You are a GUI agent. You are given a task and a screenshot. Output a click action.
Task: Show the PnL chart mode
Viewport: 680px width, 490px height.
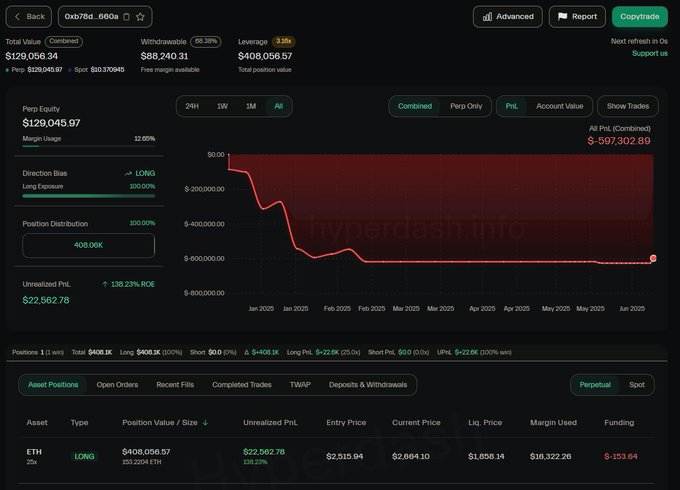(512, 106)
